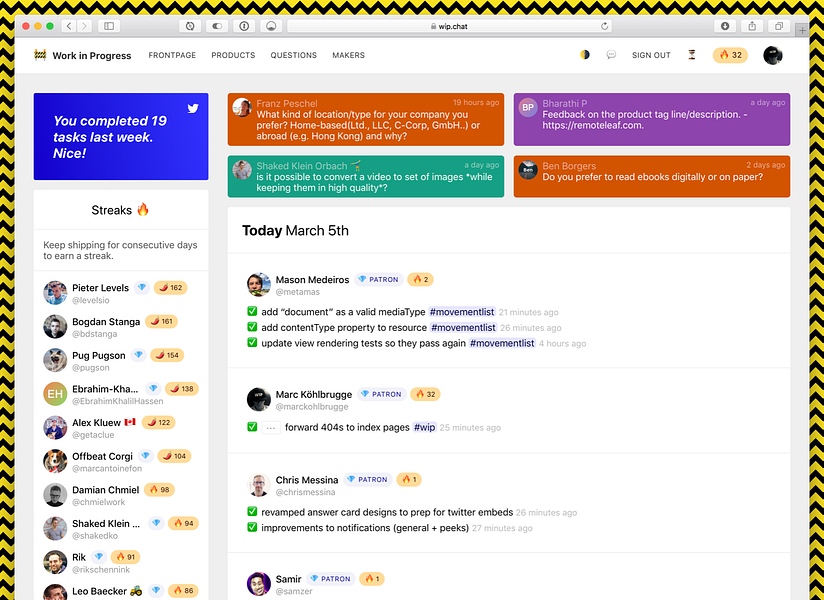824x600 pixels.
Task: Click the Safari share icon
Action: point(752,26)
